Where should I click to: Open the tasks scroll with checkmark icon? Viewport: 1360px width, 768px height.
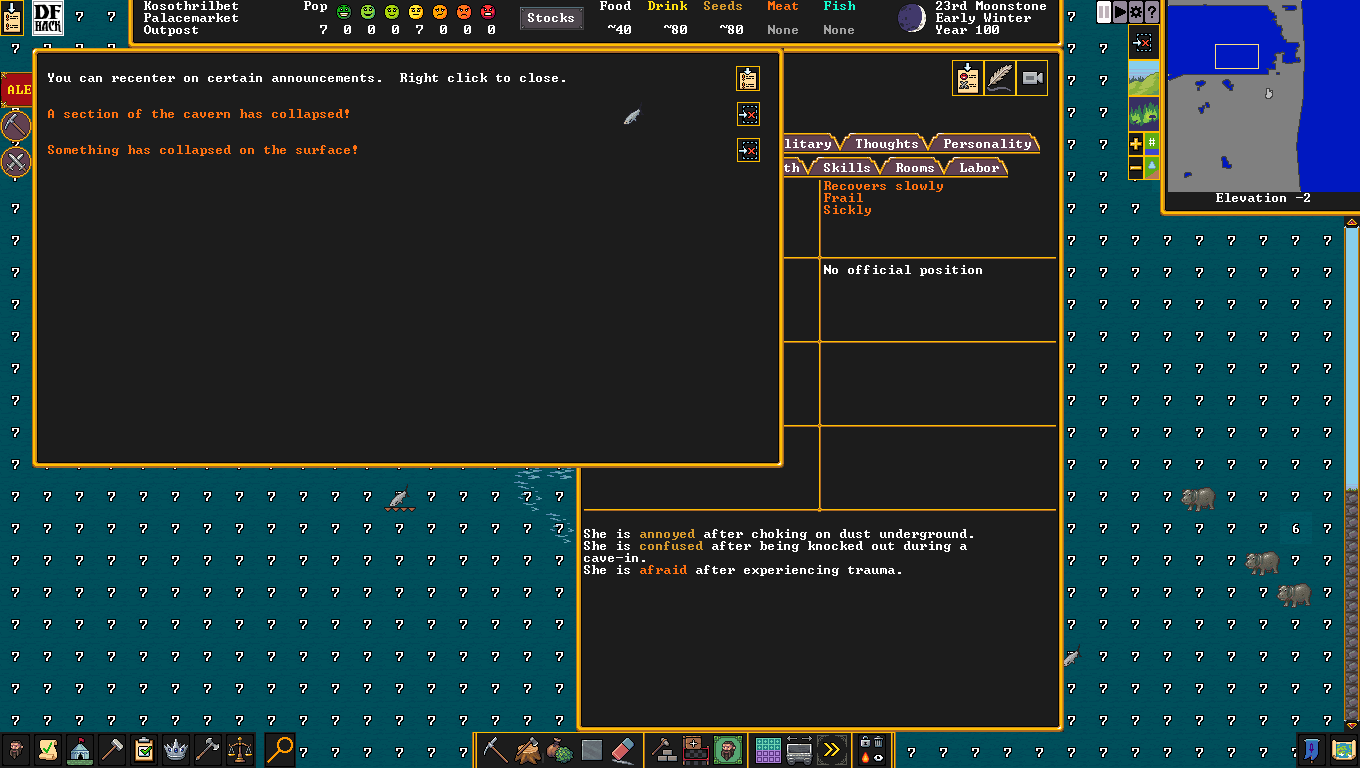(x=48, y=748)
